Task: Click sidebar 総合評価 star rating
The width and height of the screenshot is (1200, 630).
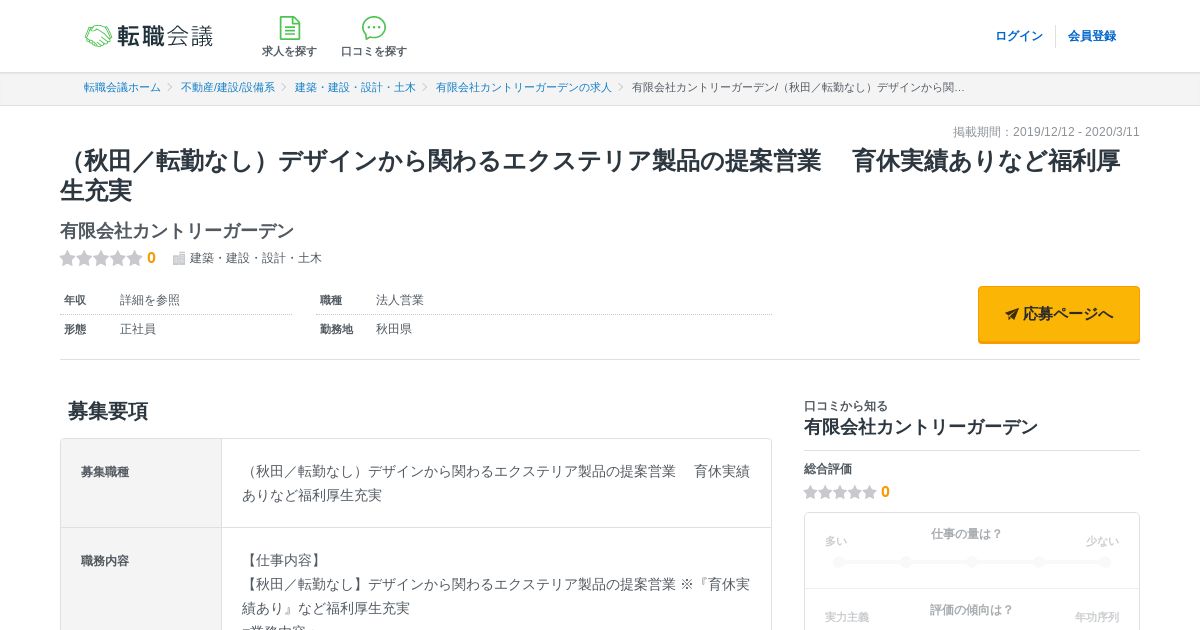Action: tap(840, 492)
